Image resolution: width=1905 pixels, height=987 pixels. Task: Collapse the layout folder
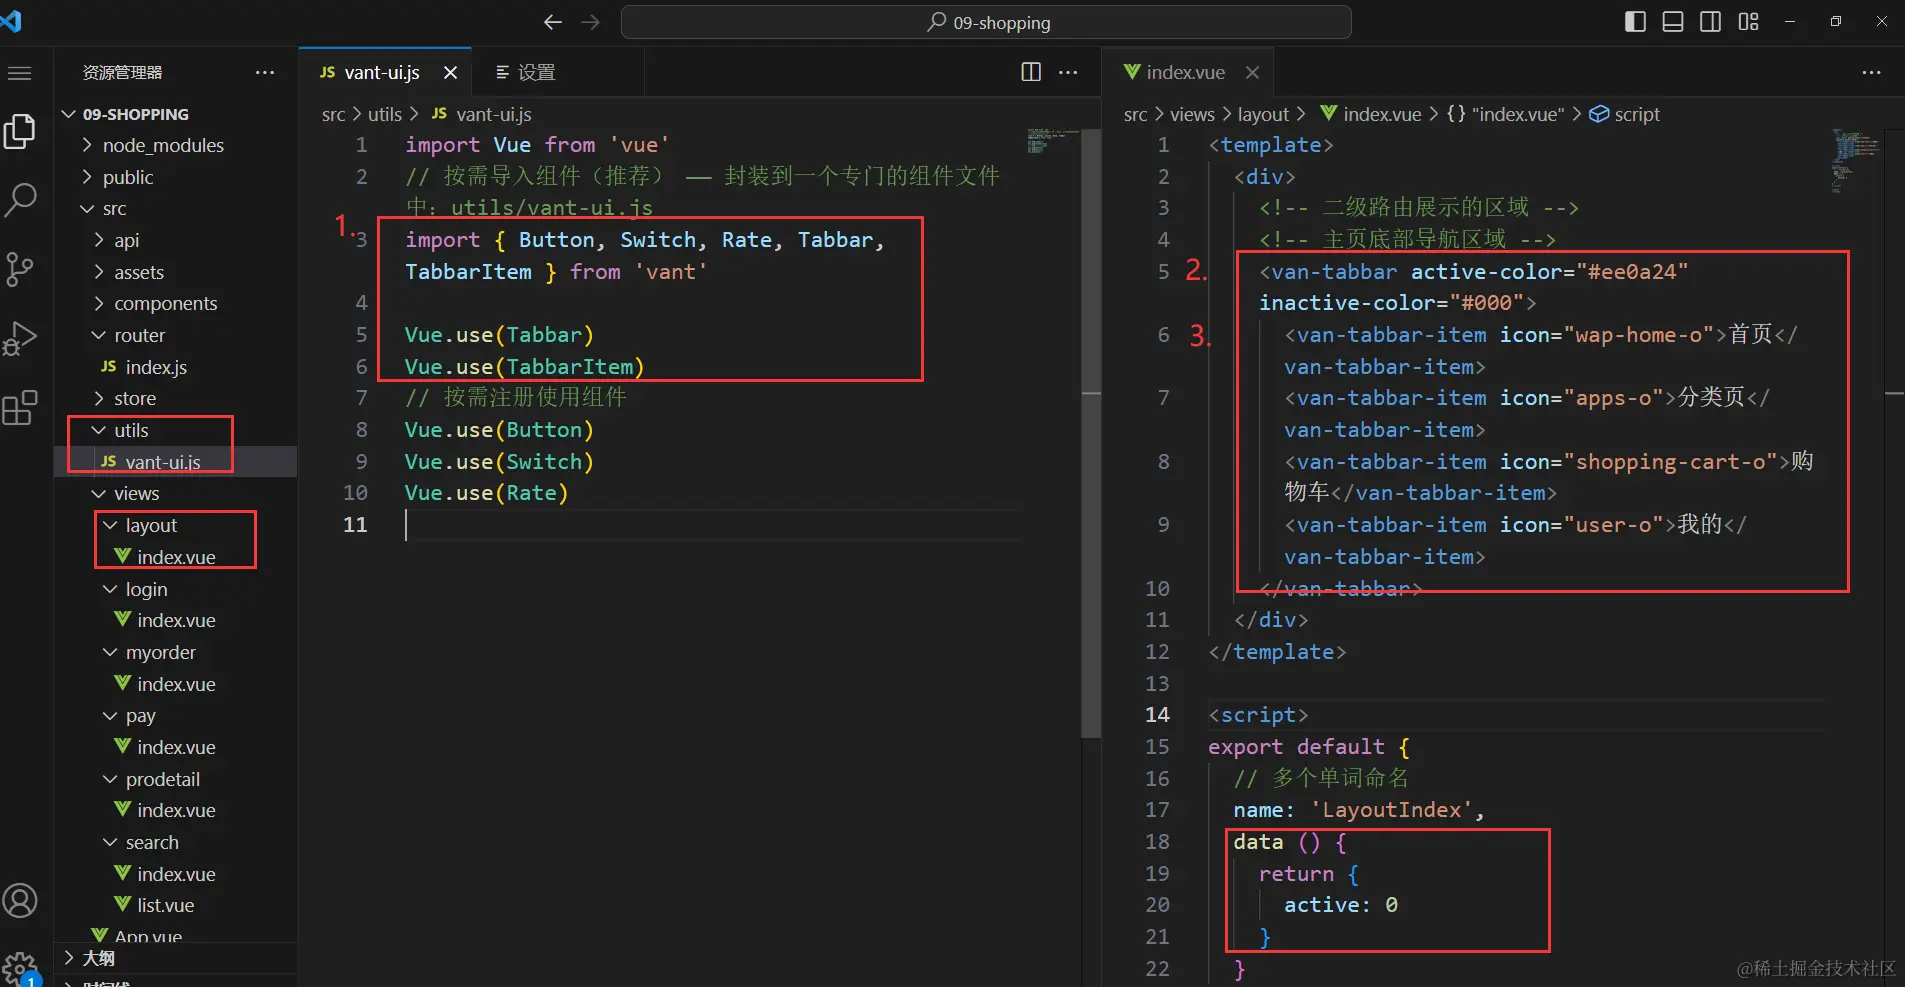click(x=175, y=525)
